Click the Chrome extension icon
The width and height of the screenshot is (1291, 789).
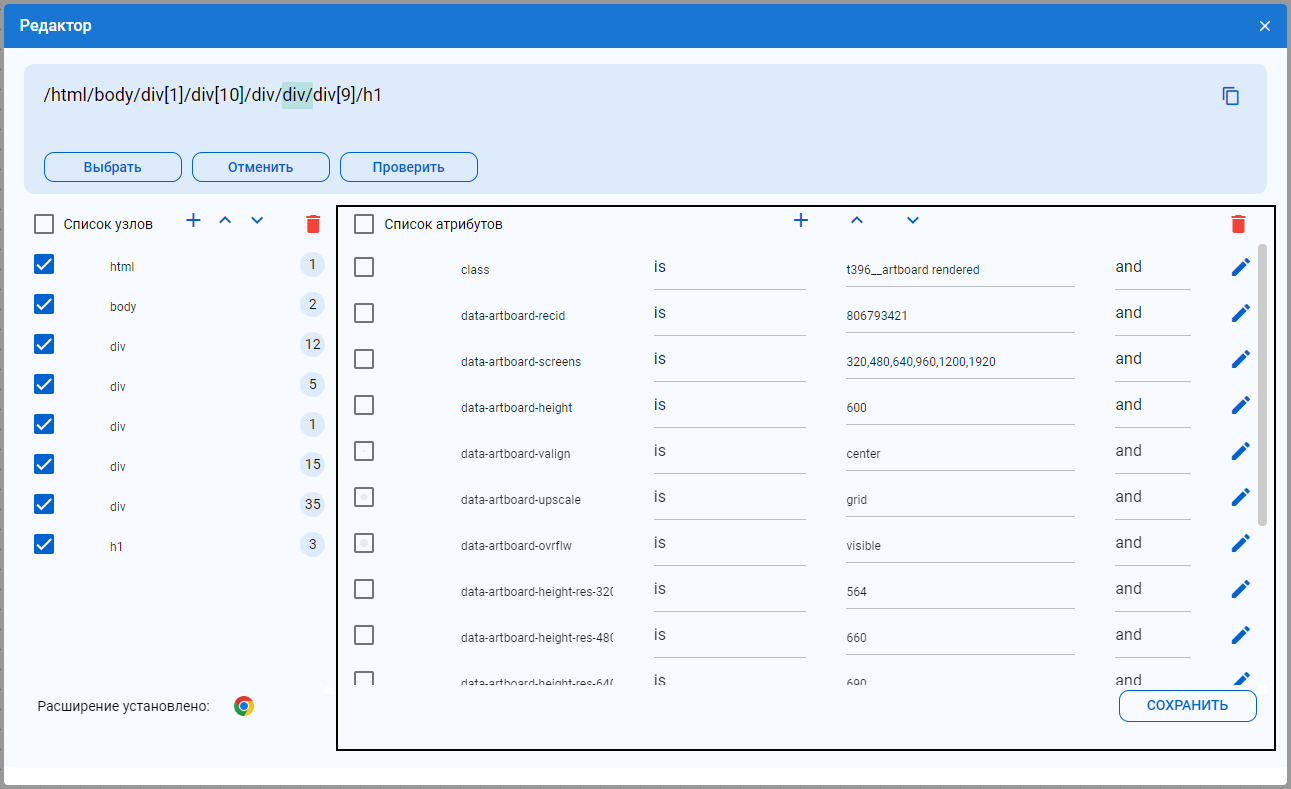(244, 706)
